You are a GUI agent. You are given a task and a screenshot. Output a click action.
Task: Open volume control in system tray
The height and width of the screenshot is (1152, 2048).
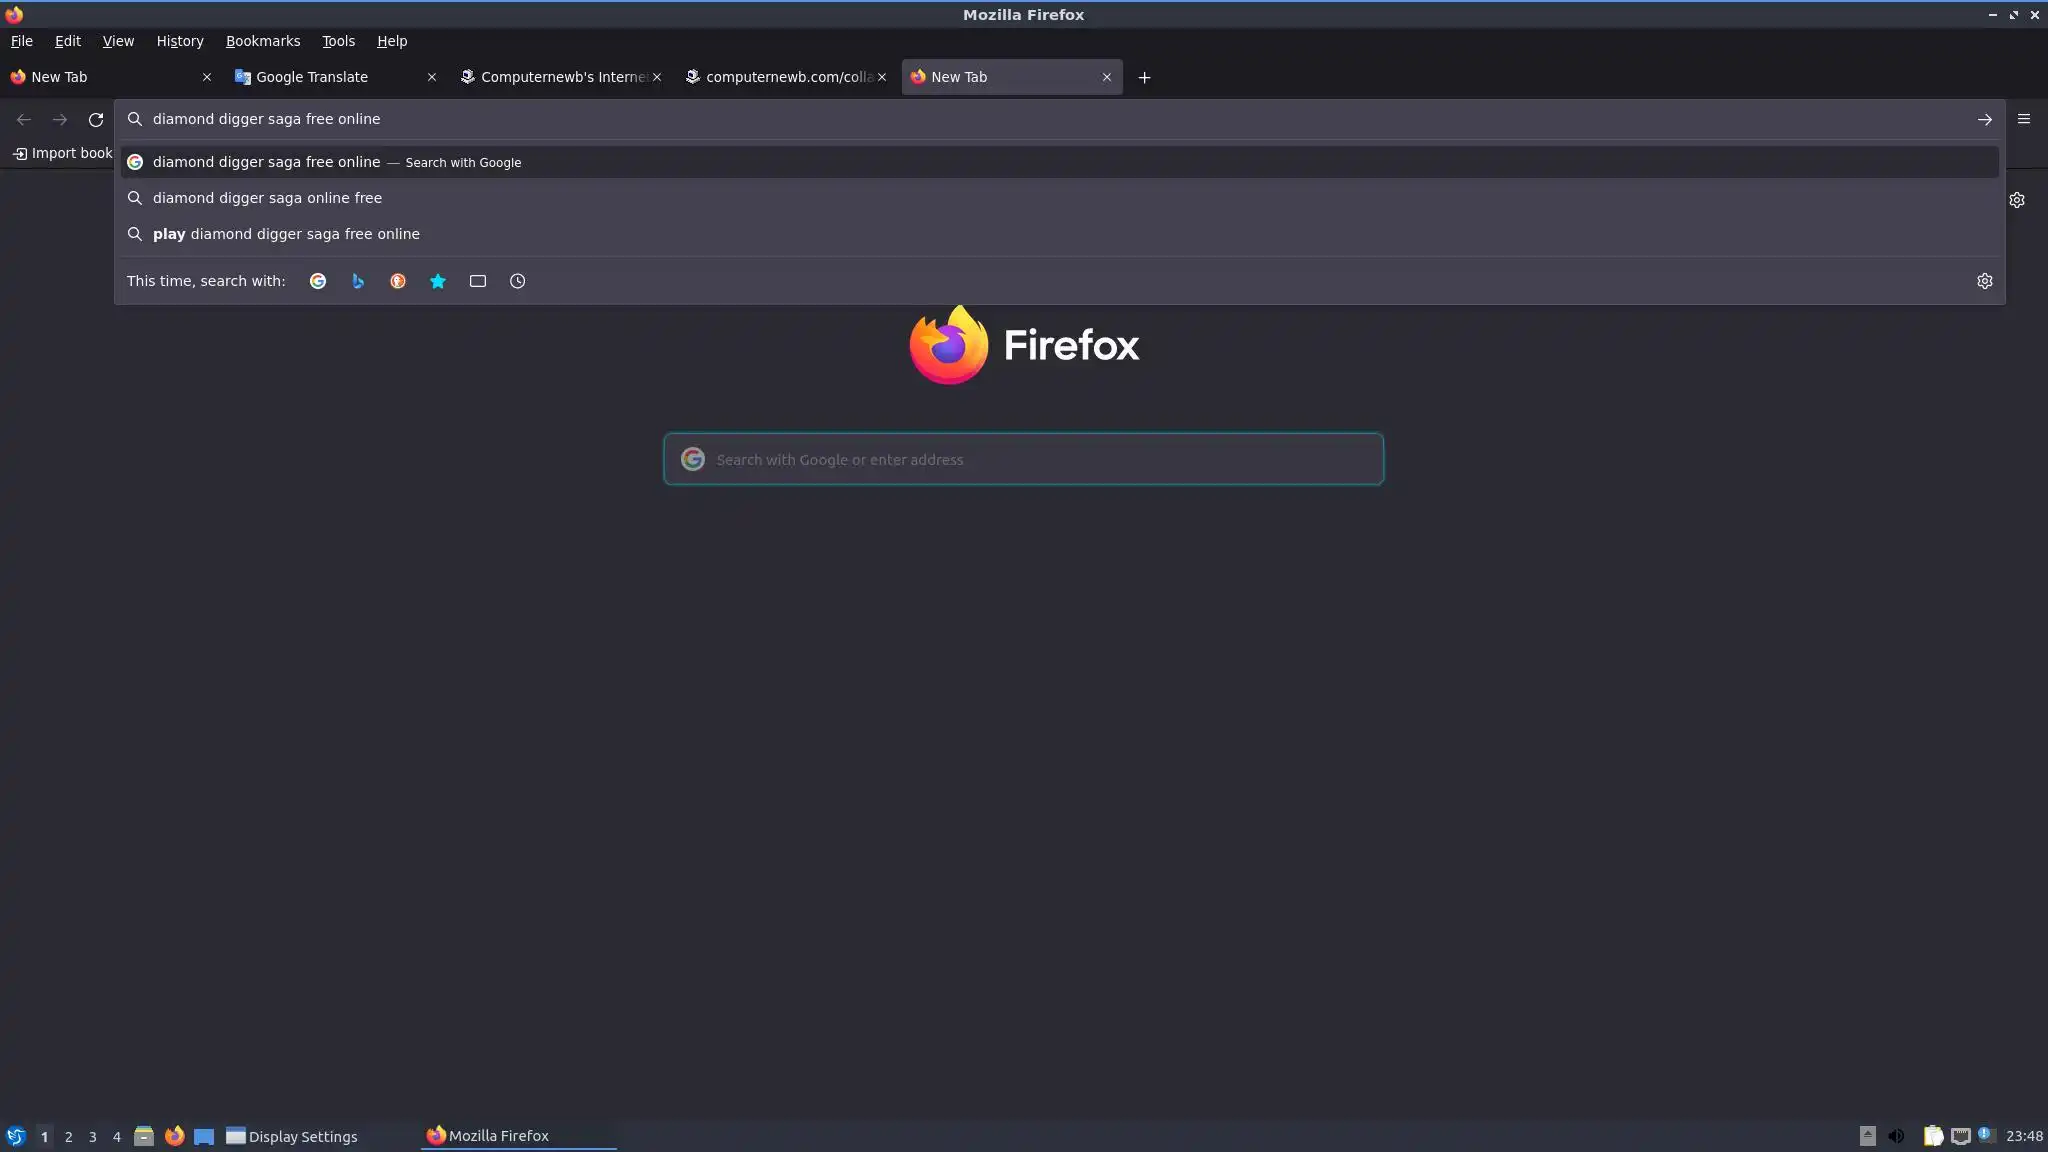[1896, 1136]
